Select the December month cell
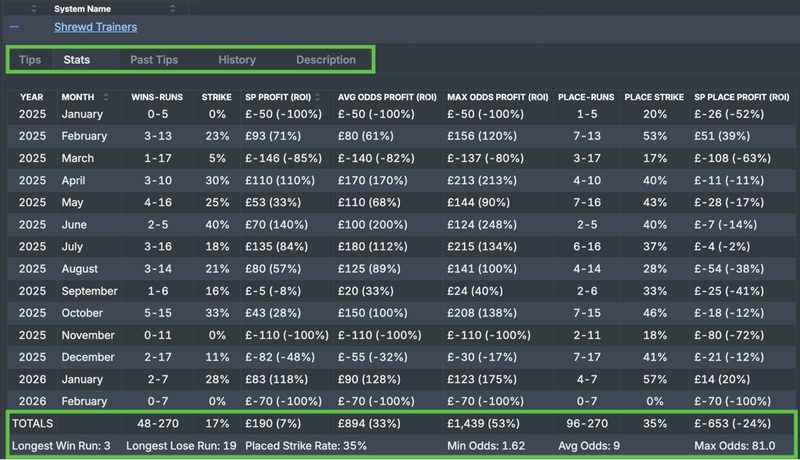 coord(88,357)
